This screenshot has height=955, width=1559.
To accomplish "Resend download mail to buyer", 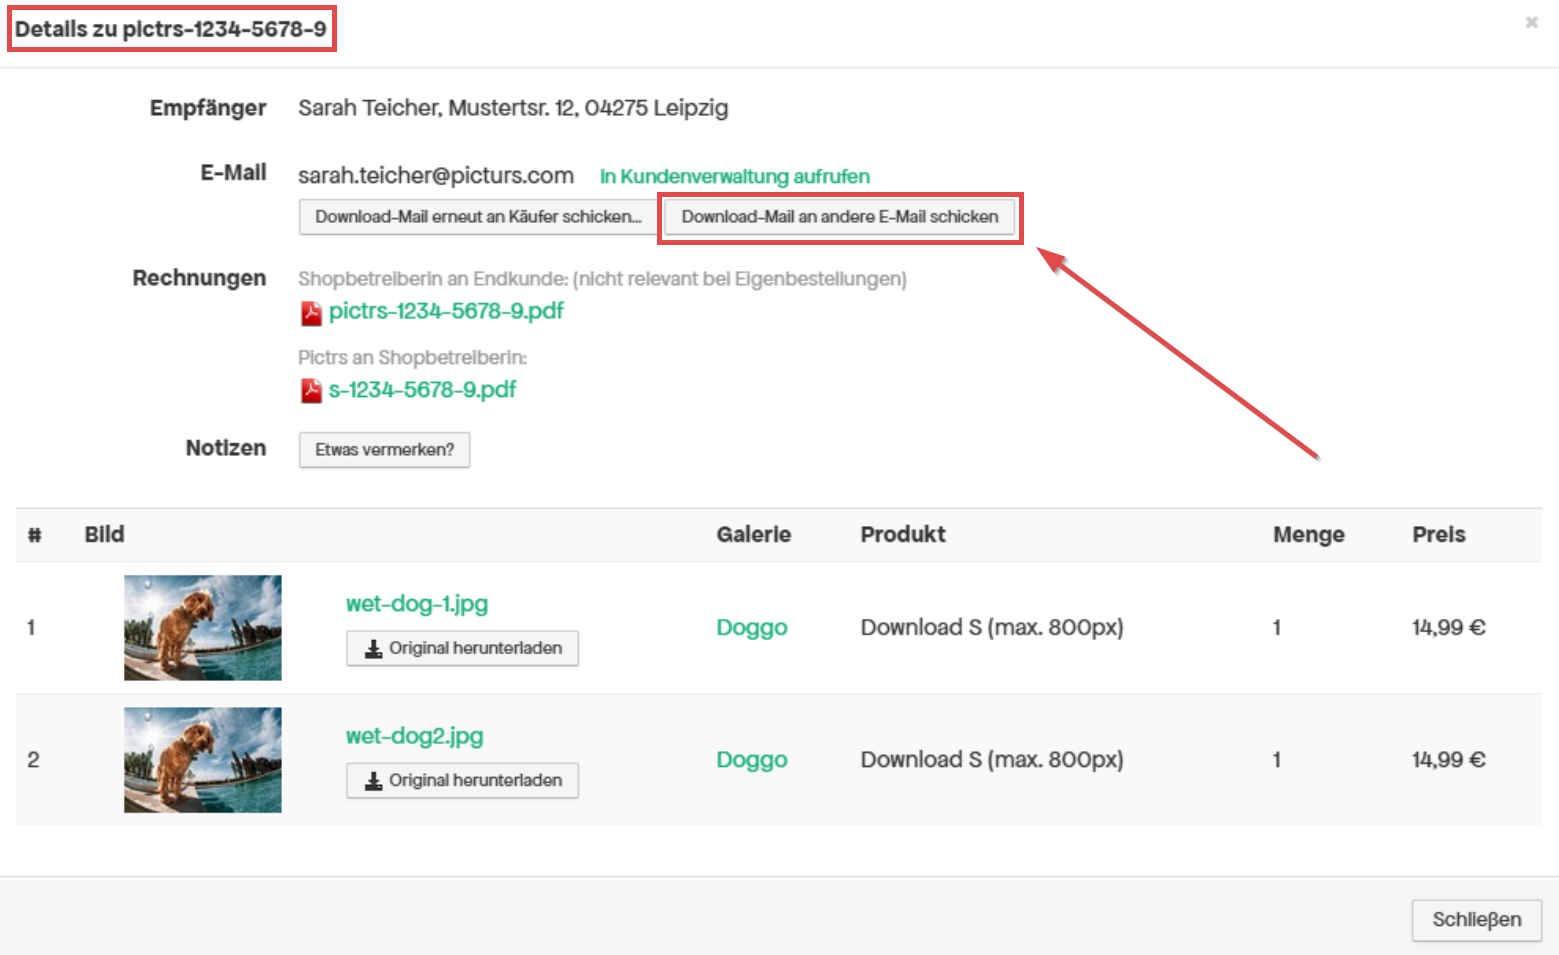I will [x=478, y=217].
